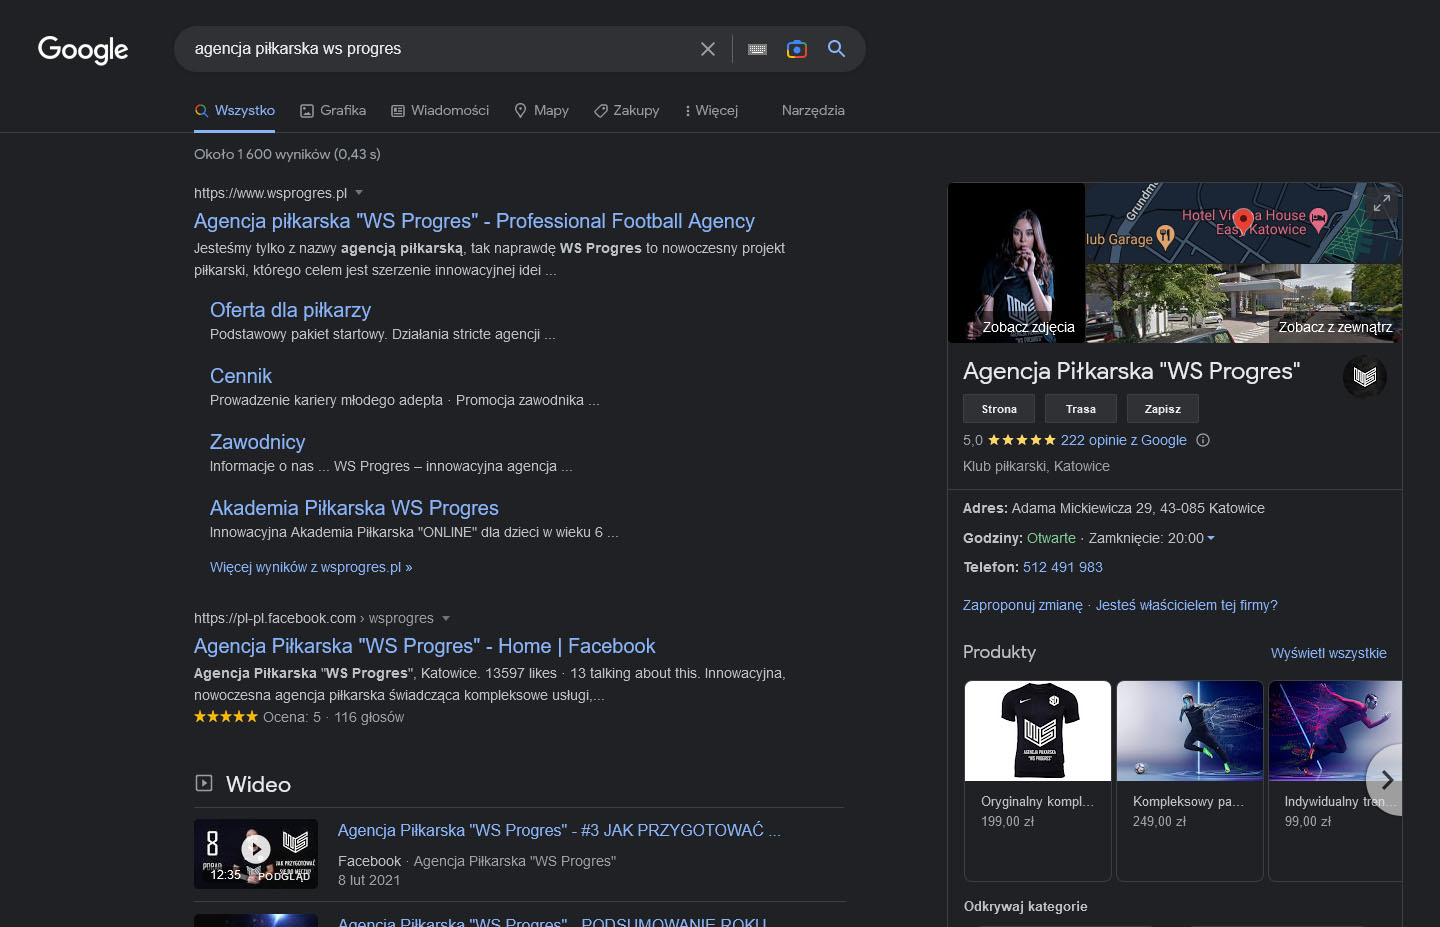Screen dimensions: 1440x927
Task: Click video date '8 lut 2021'
Action: [x=369, y=880]
